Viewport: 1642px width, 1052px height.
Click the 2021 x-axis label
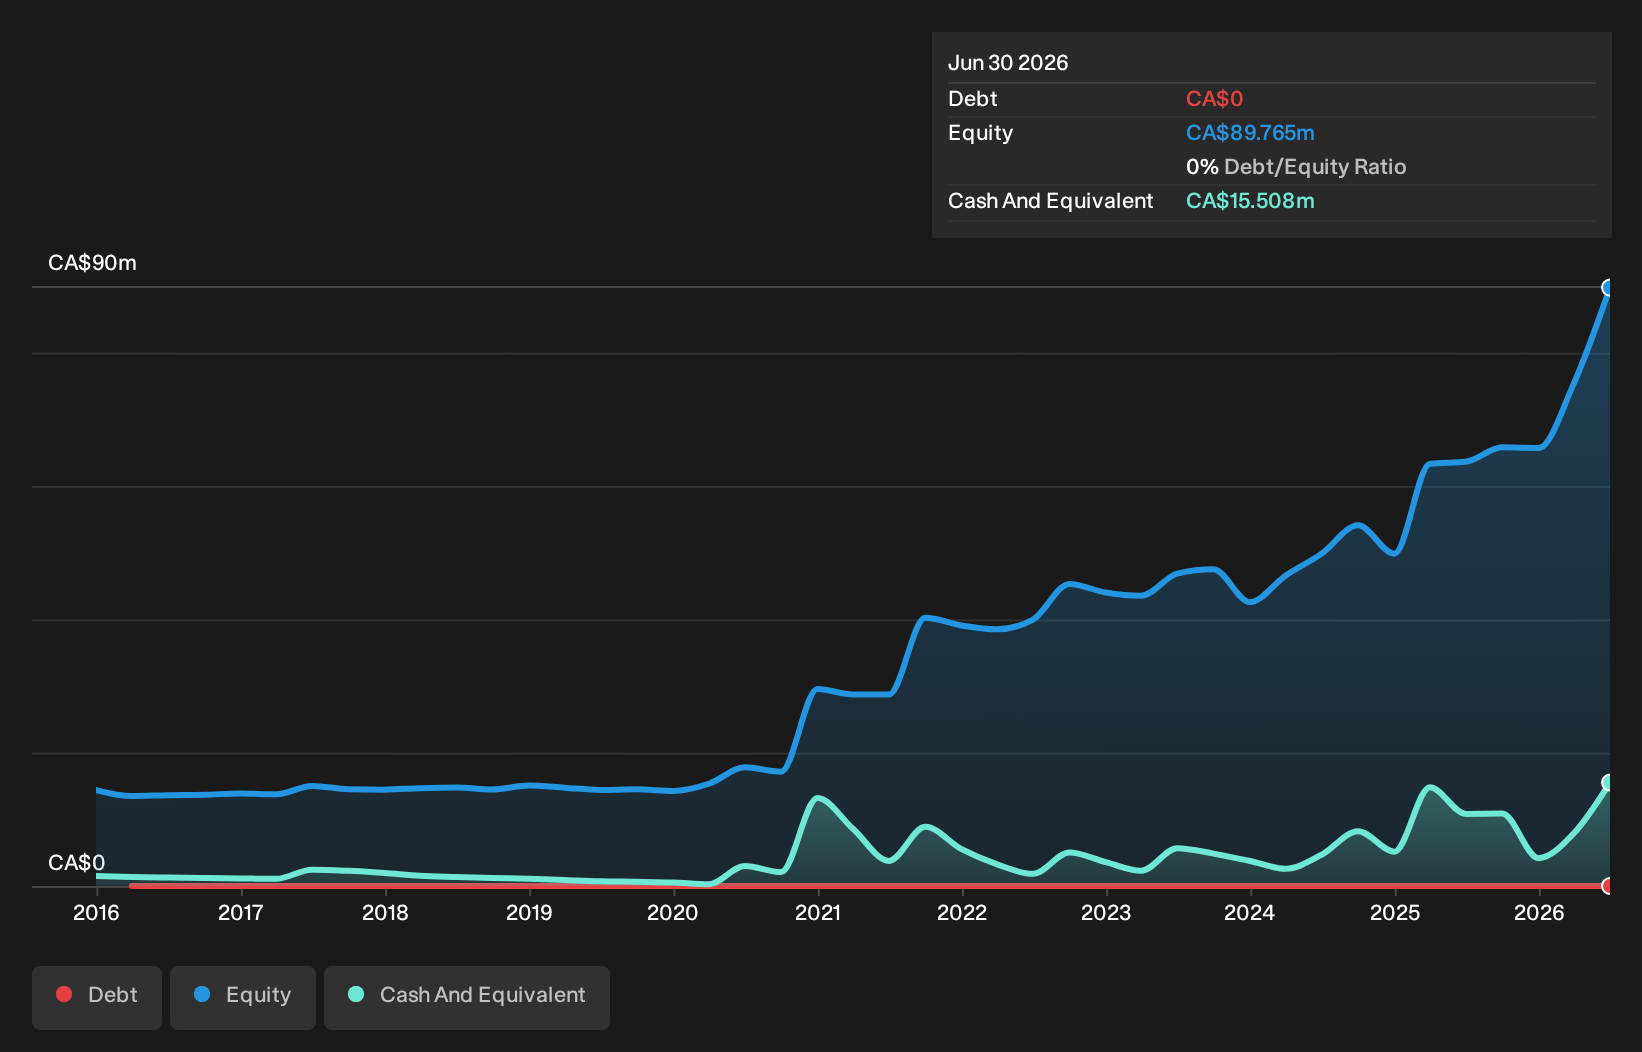(818, 912)
